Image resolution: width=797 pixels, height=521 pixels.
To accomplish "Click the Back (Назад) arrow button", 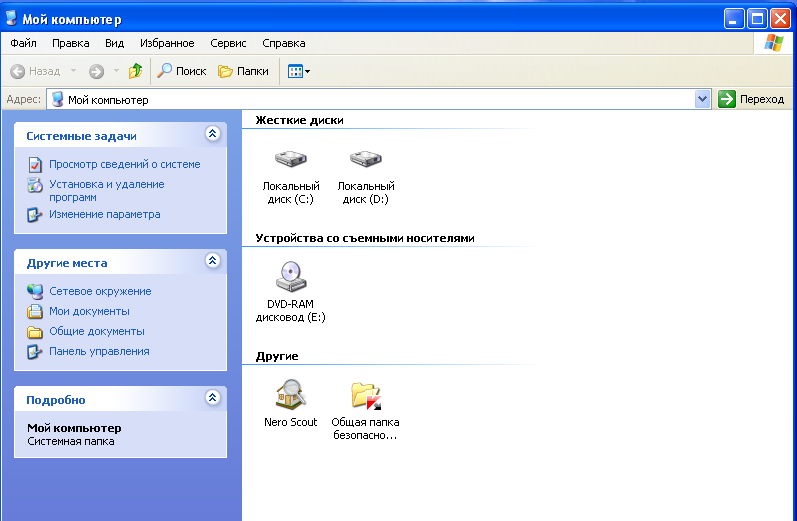I will [35, 71].
